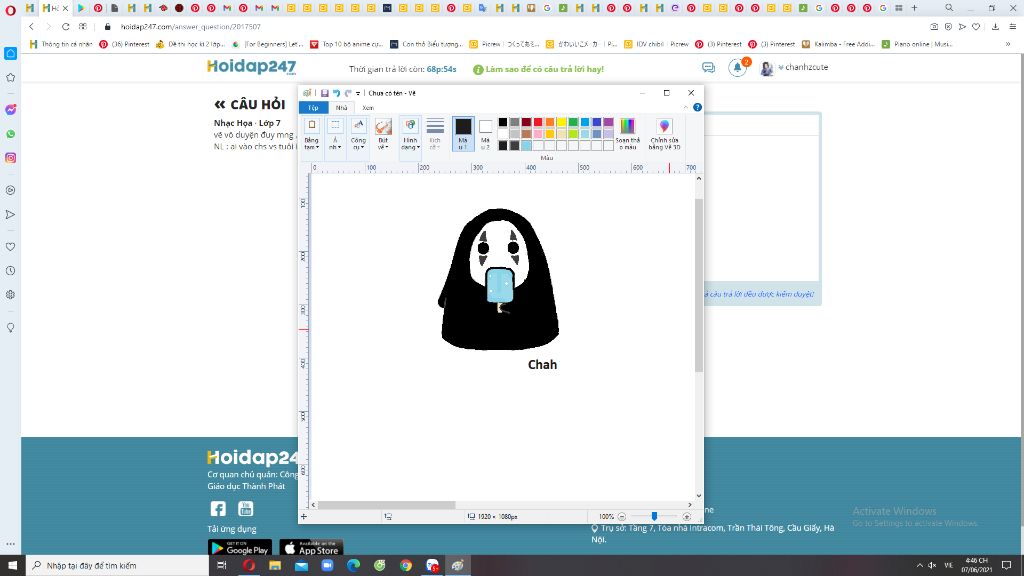Open the Windows notification center

click(1007, 566)
